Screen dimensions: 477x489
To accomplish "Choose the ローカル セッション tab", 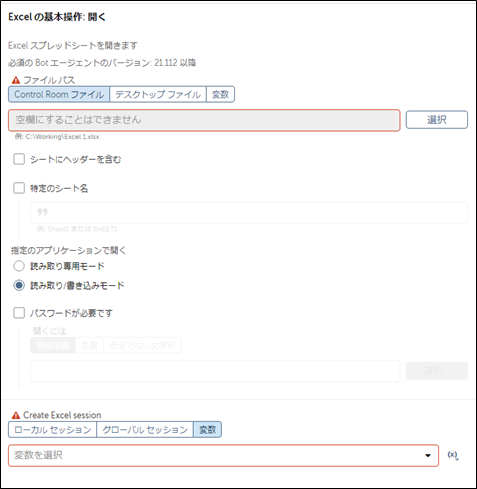I will (53, 430).
